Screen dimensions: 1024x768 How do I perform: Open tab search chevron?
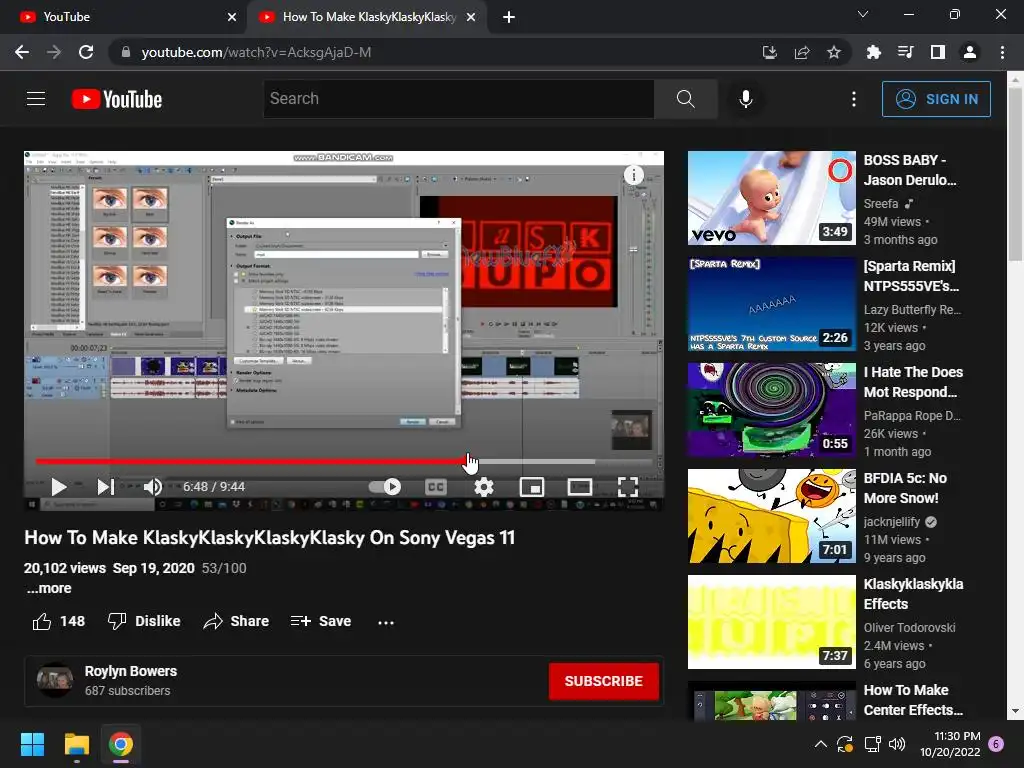[x=863, y=14]
